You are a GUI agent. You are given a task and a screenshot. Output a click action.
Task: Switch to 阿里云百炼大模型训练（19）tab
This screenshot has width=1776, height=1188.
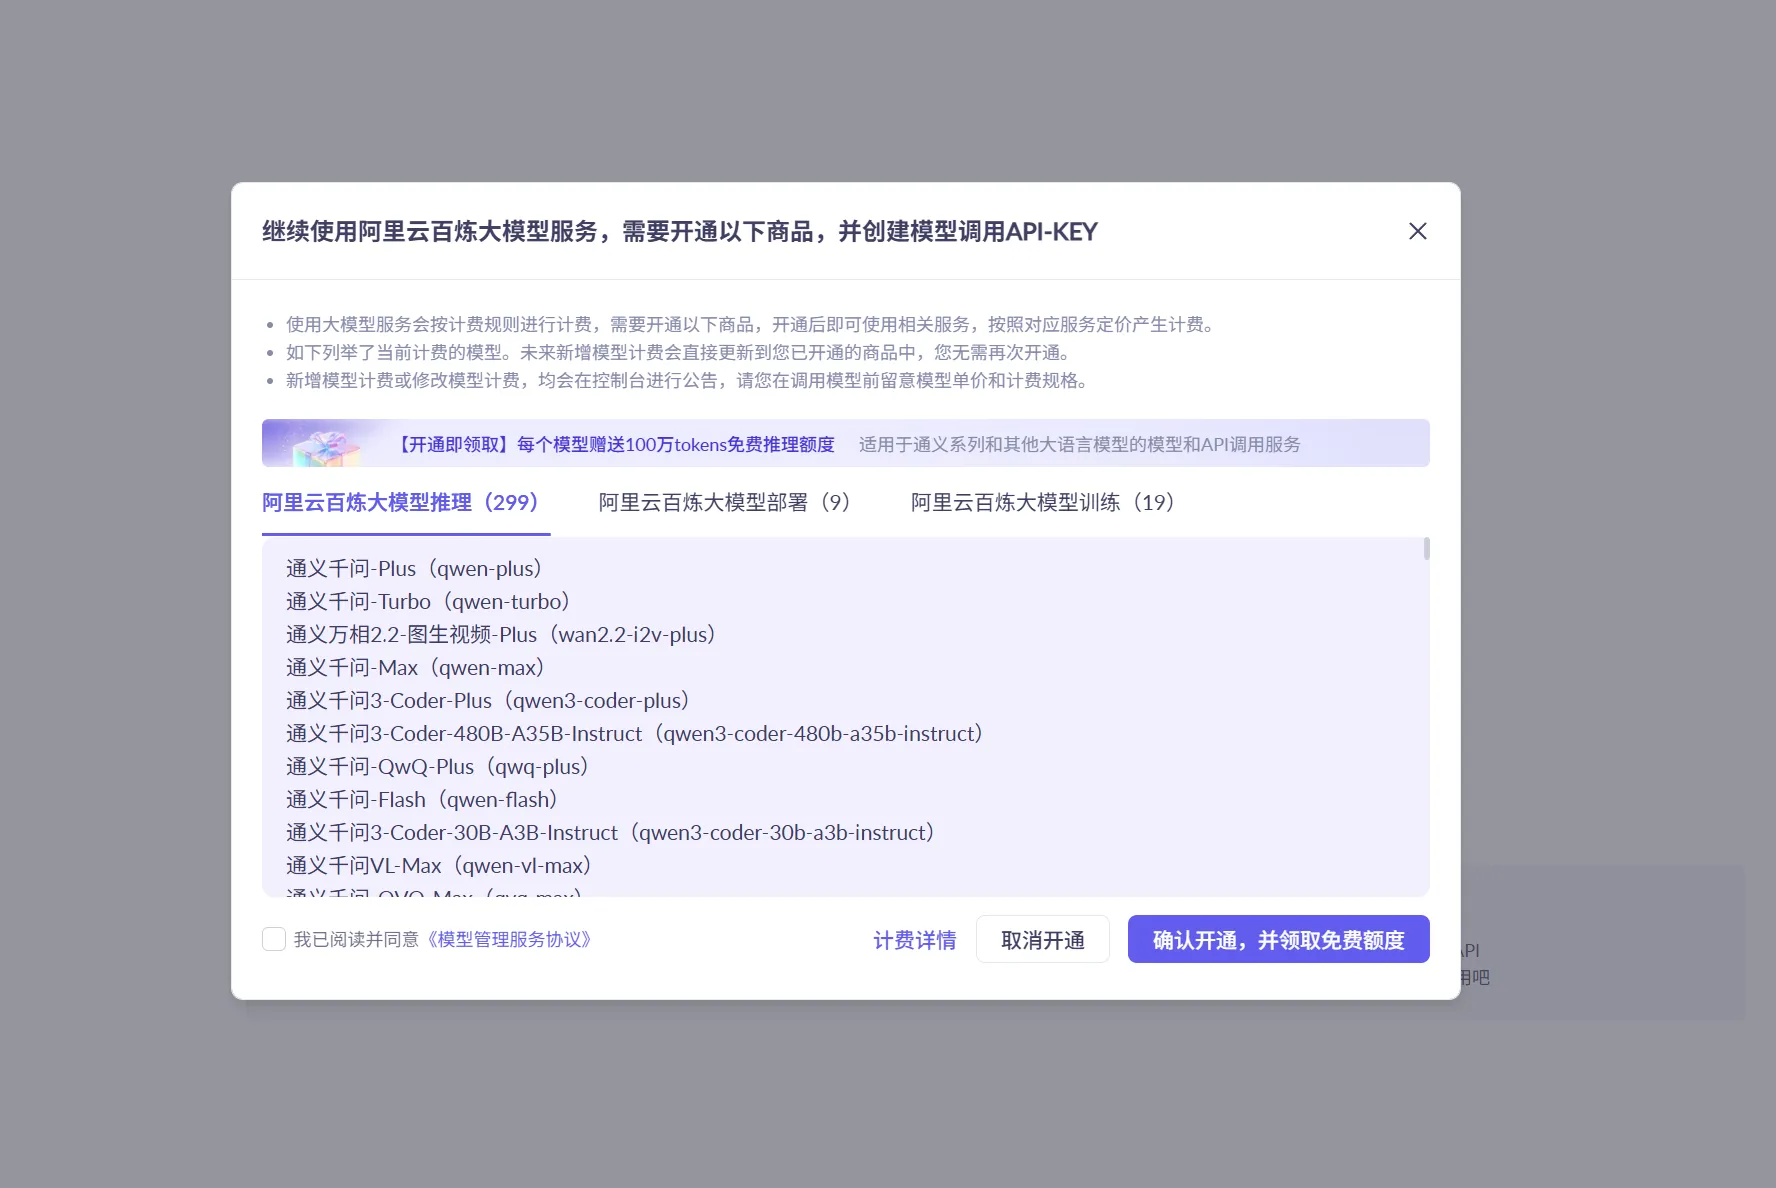click(1042, 503)
